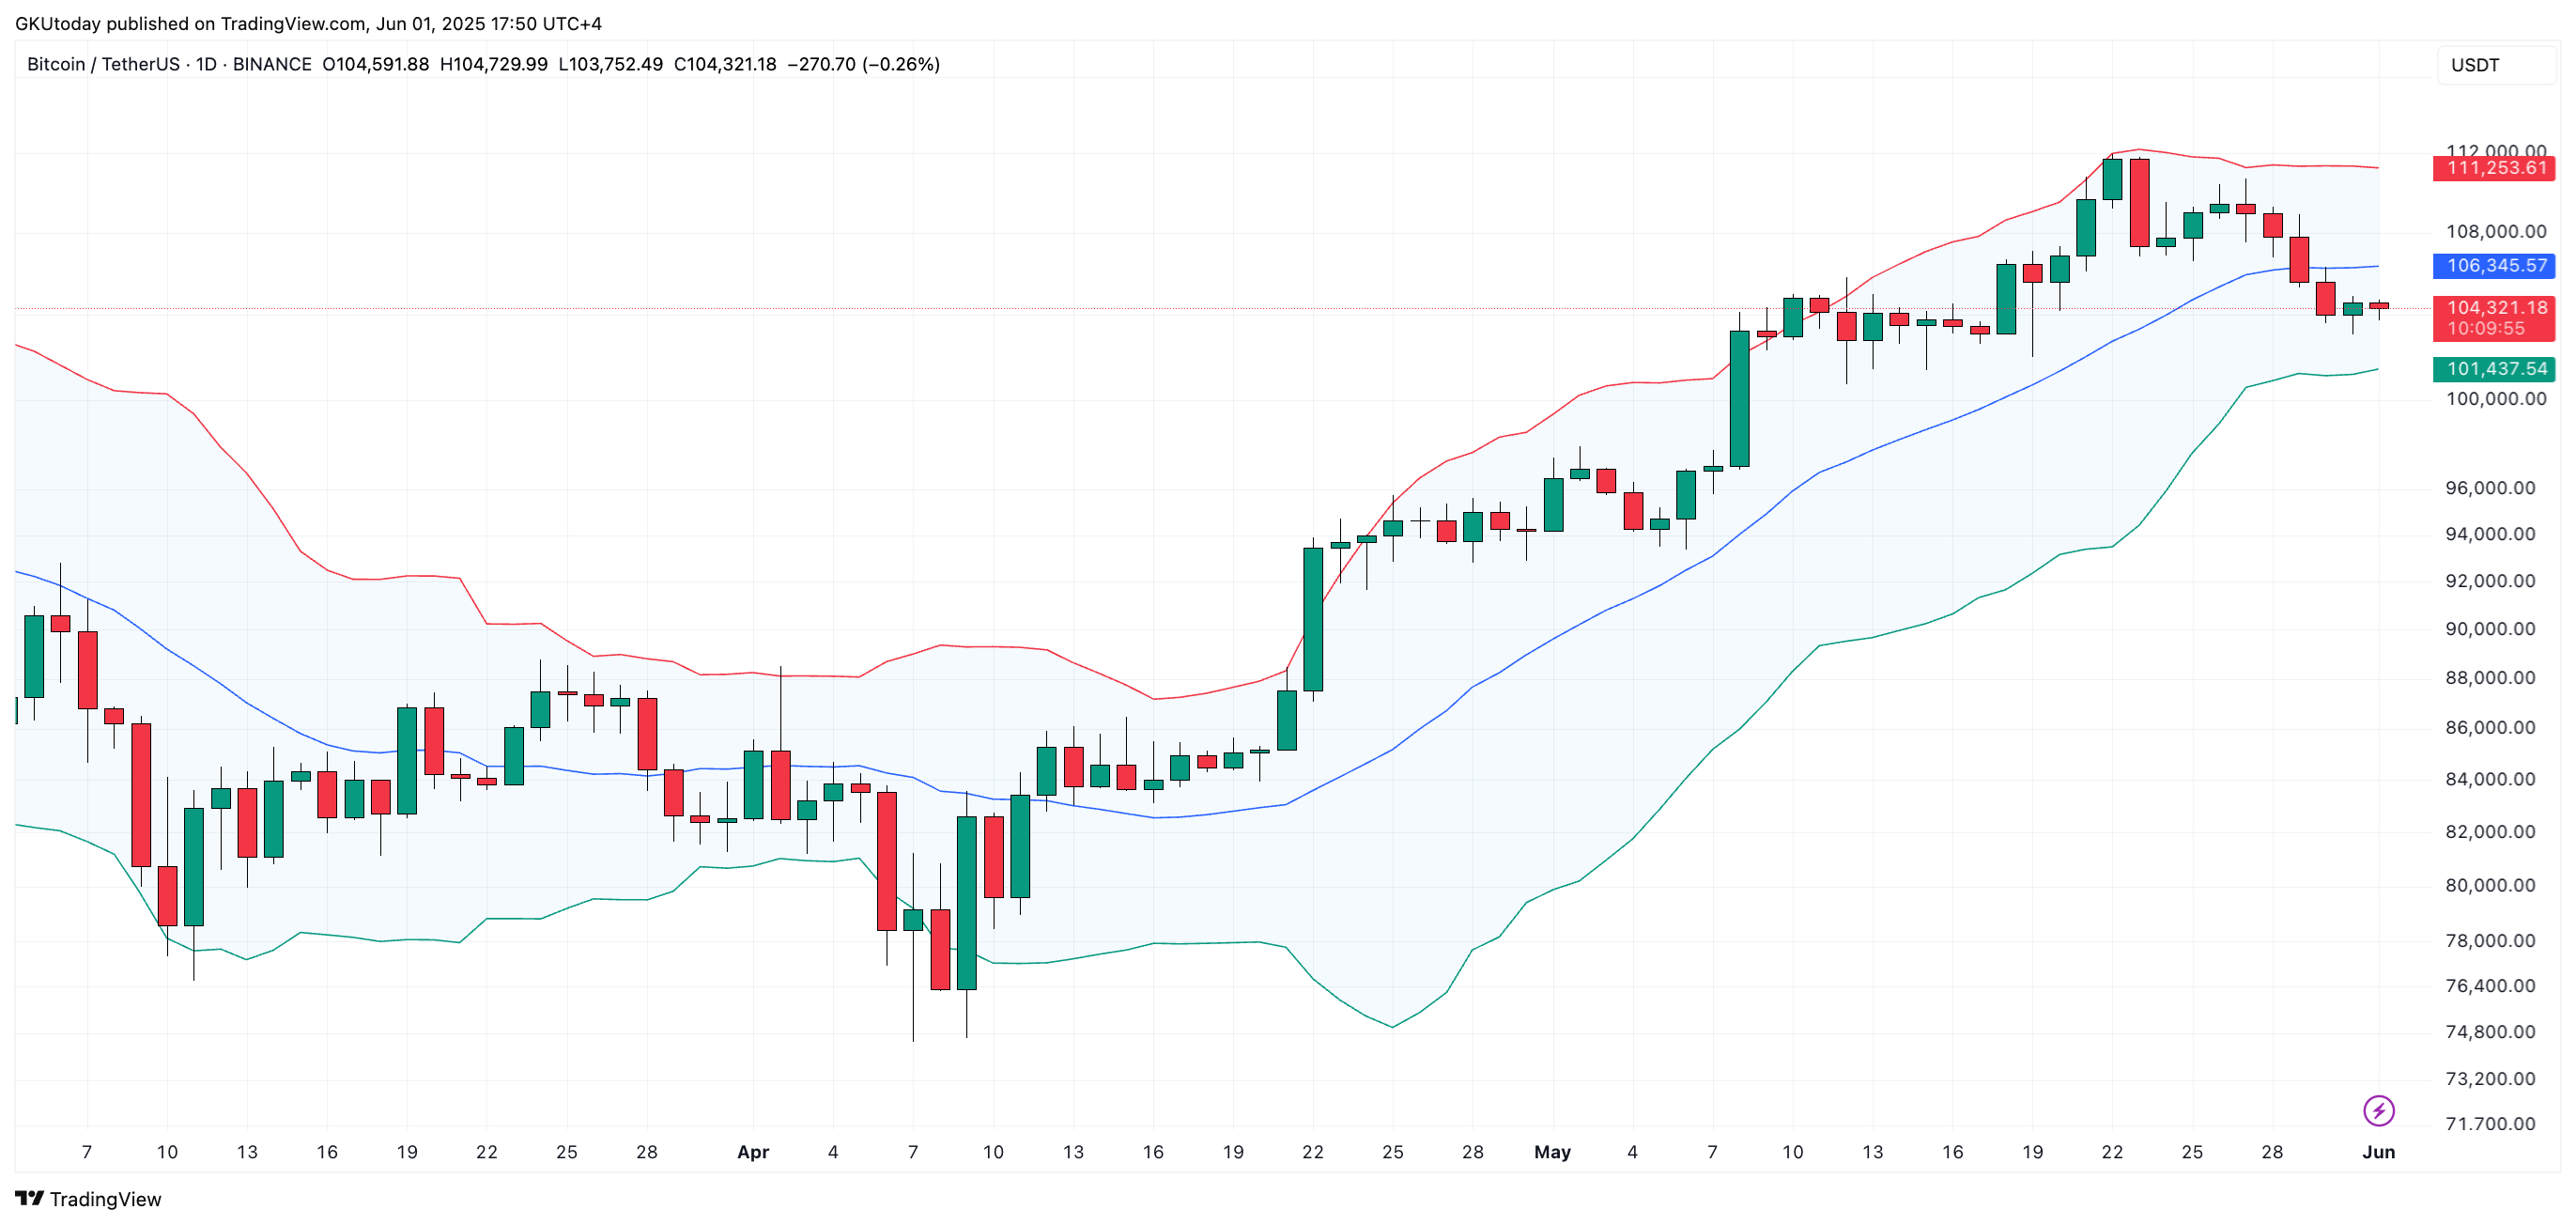The height and width of the screenshot is (1225, 2576).
Task: Click date 22 before Apr on time axis
Action: point(486,1152)
